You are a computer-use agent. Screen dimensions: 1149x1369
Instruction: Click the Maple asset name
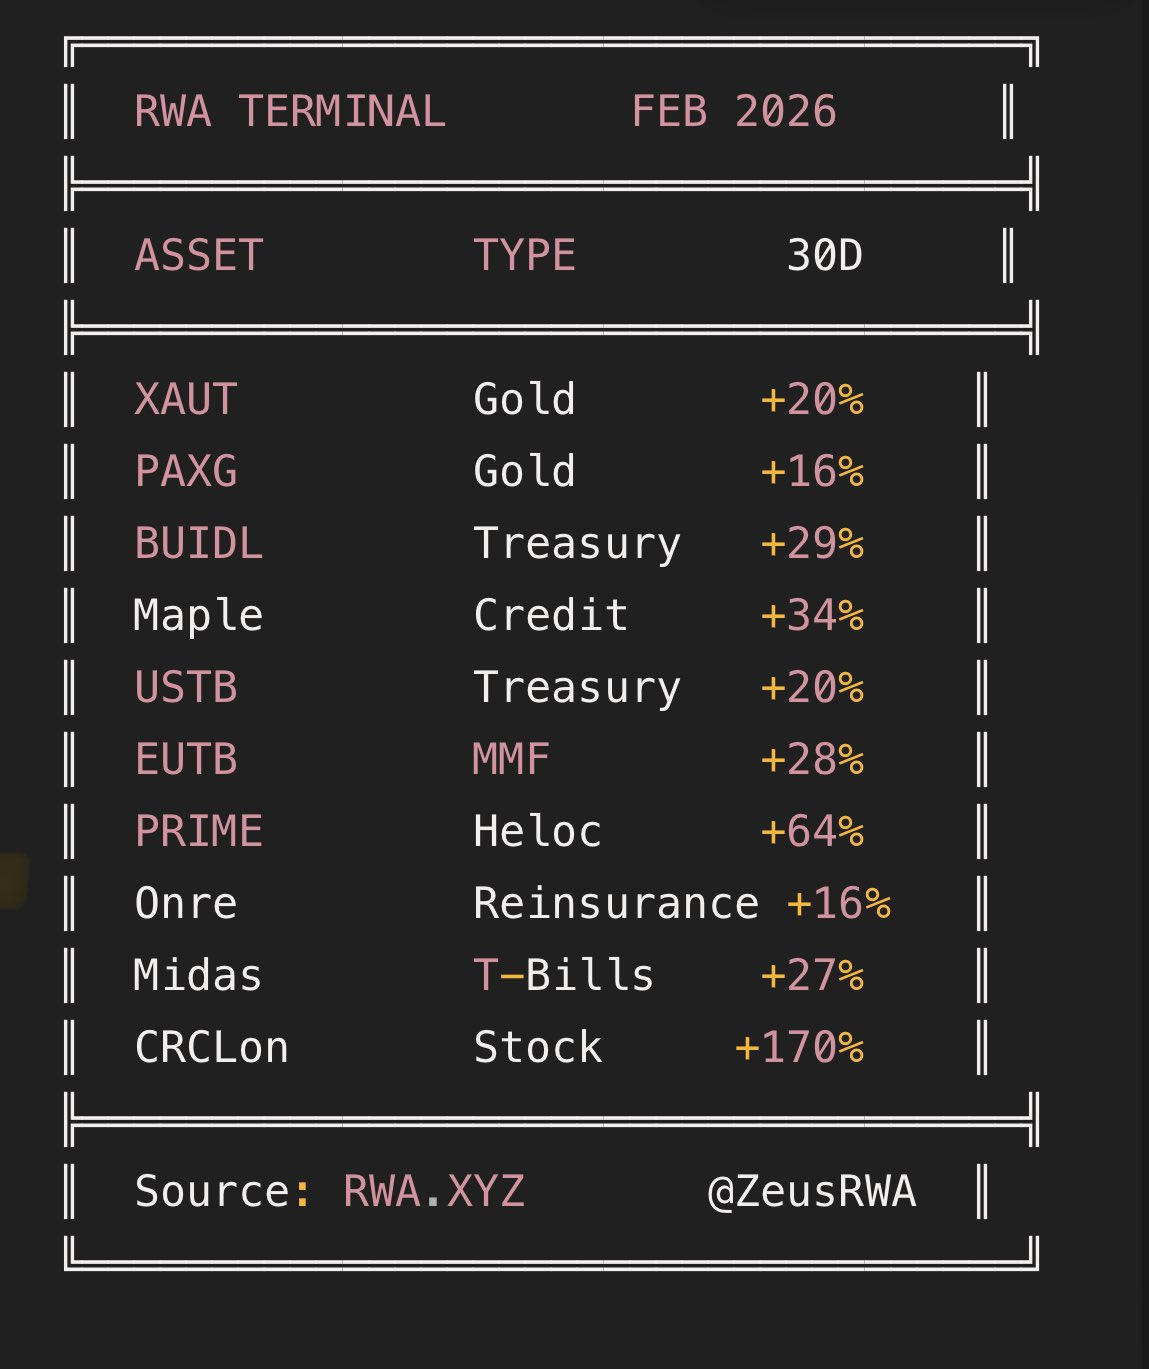pyautogui.click(x=198, y=615)
